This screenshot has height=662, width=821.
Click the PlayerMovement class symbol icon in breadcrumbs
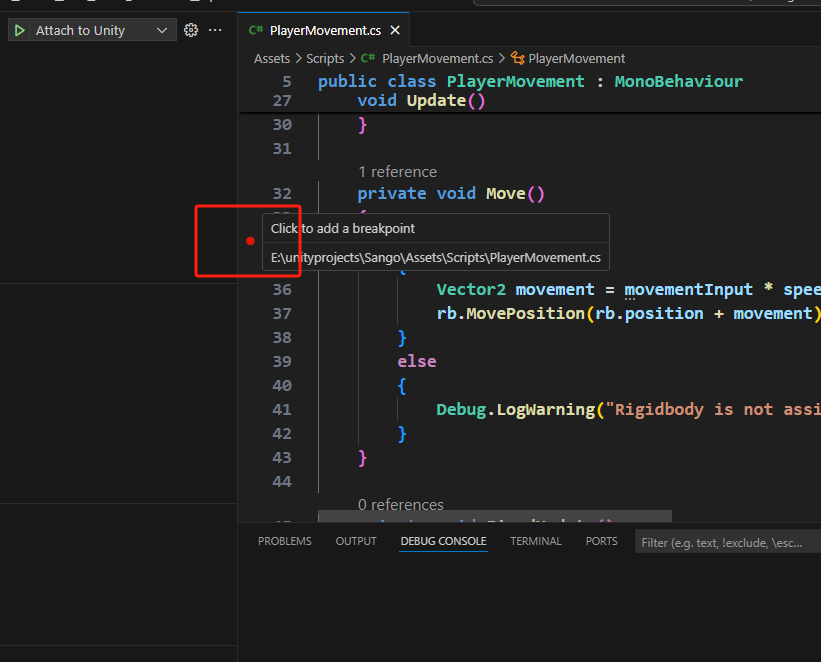[518, 59]
